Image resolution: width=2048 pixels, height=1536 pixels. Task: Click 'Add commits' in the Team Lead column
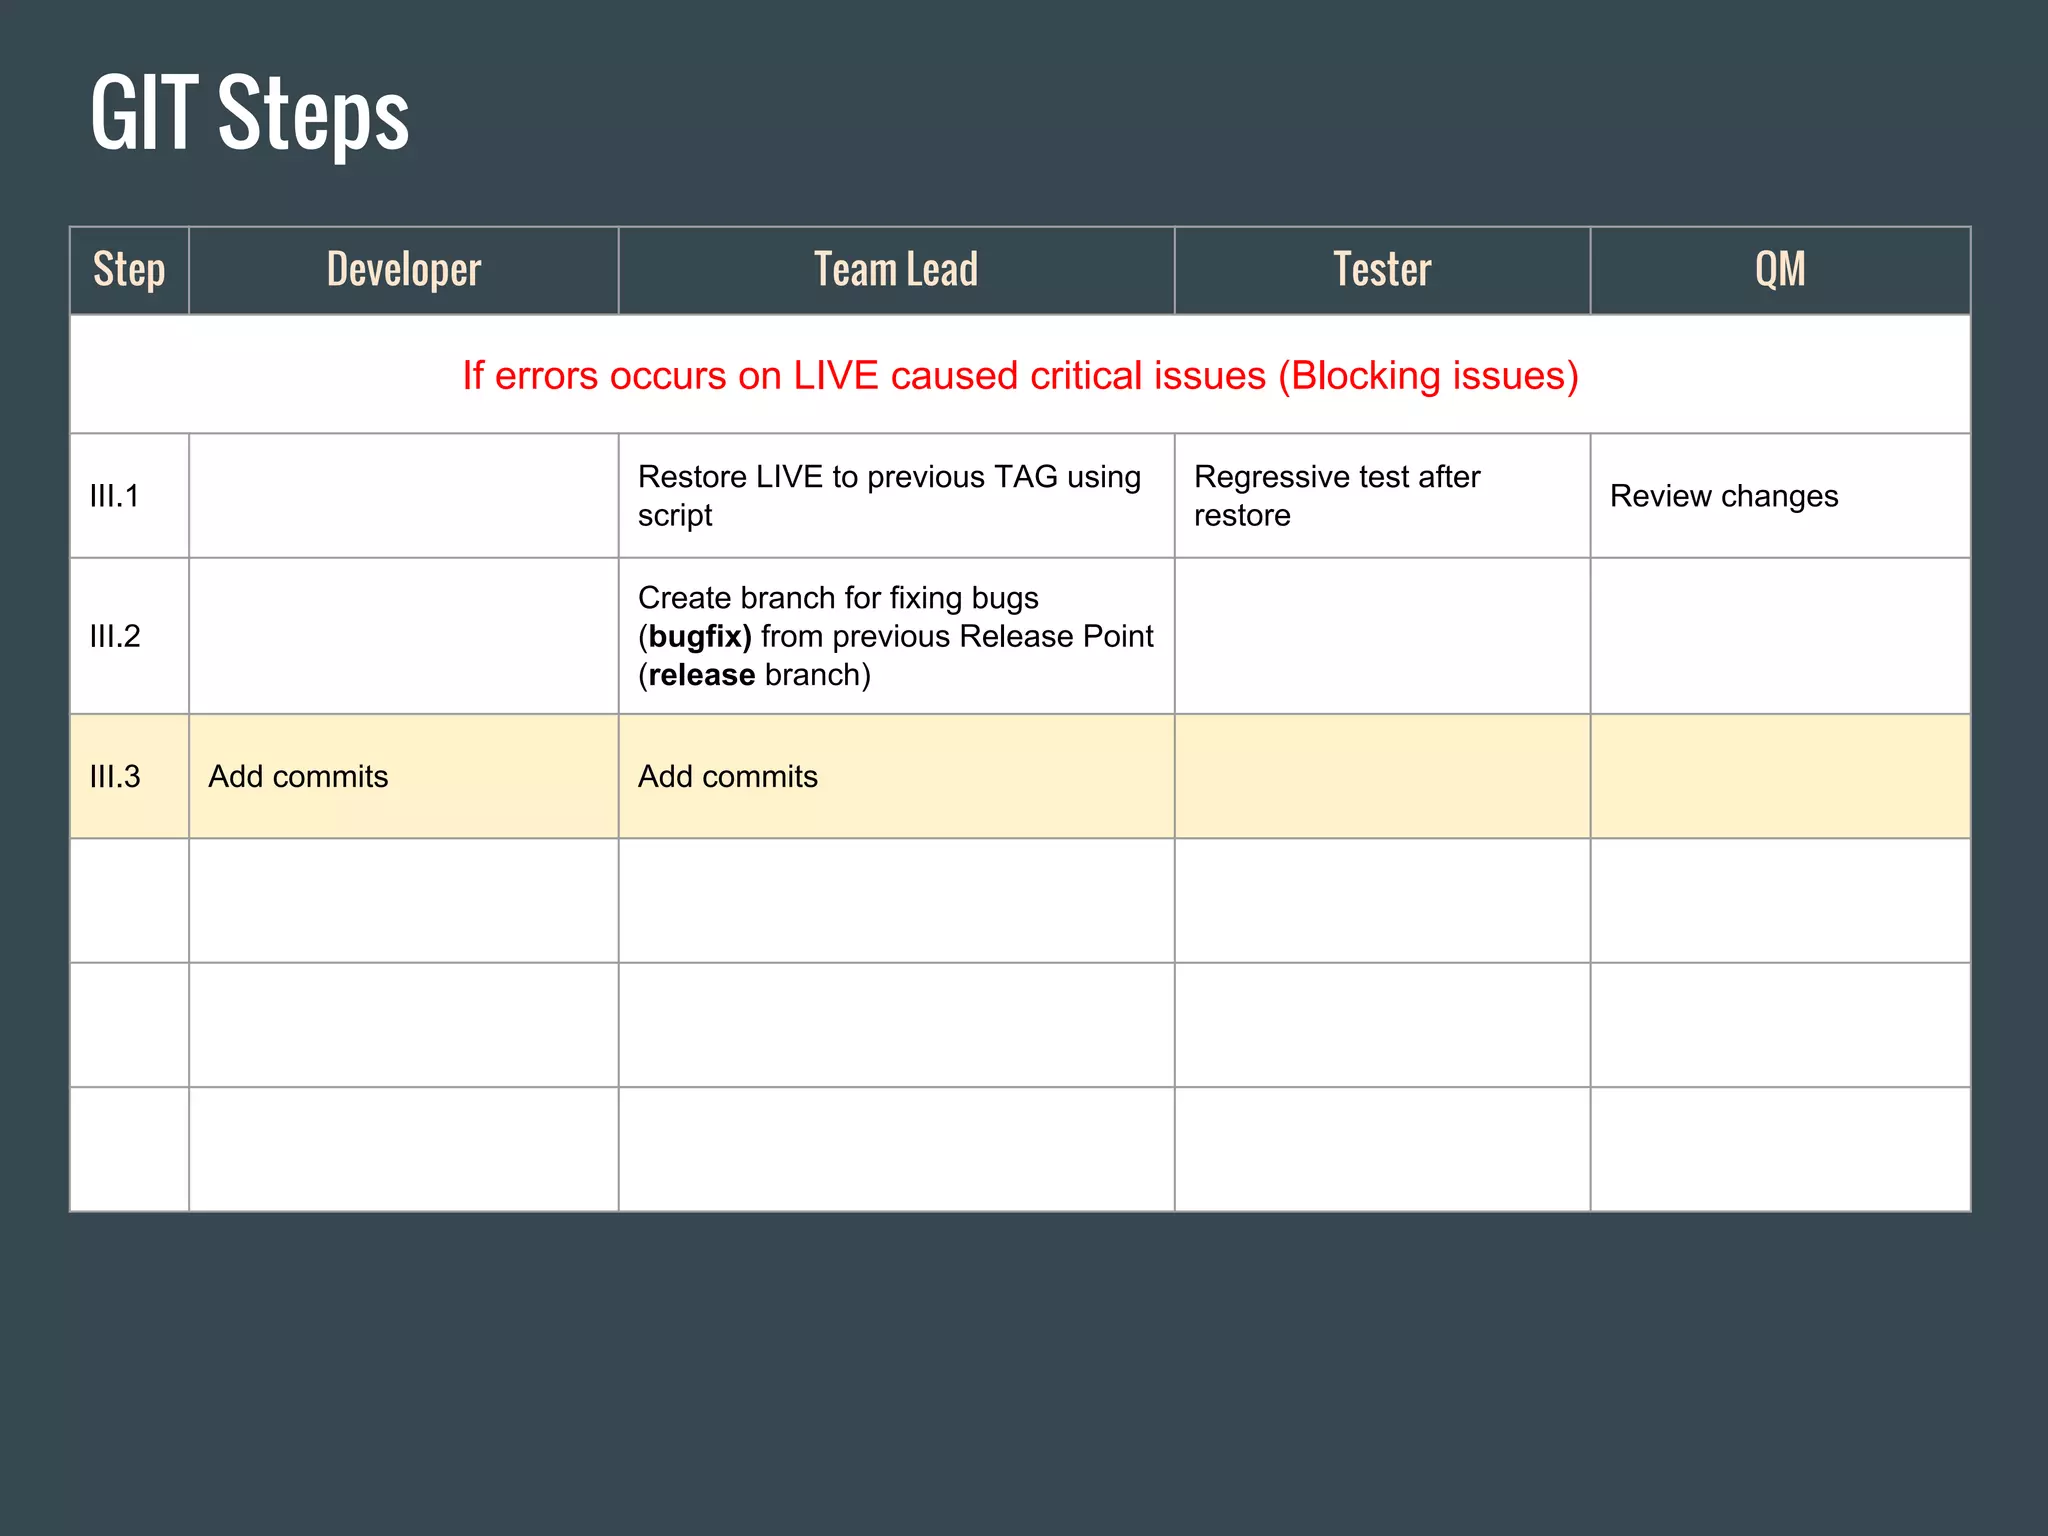[x=896, y=776]
